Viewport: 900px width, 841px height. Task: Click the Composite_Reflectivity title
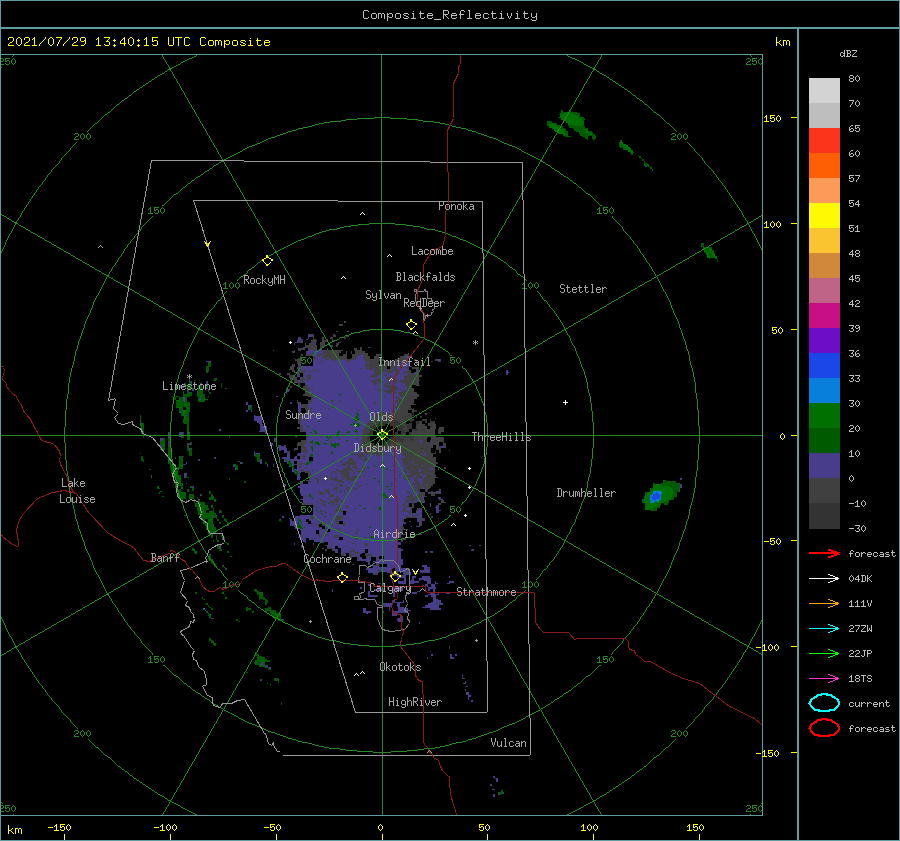[x=450, y=15]
